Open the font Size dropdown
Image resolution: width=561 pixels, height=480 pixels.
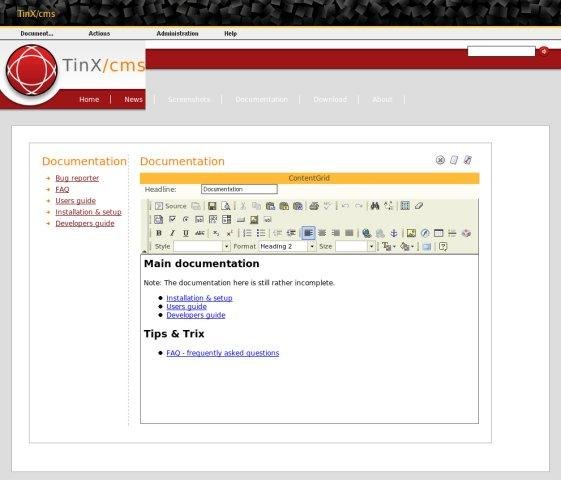coord(355,246)
